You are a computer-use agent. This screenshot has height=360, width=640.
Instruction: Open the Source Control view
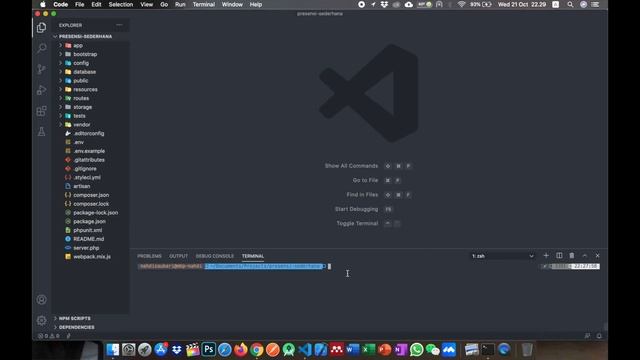(41, 69)
